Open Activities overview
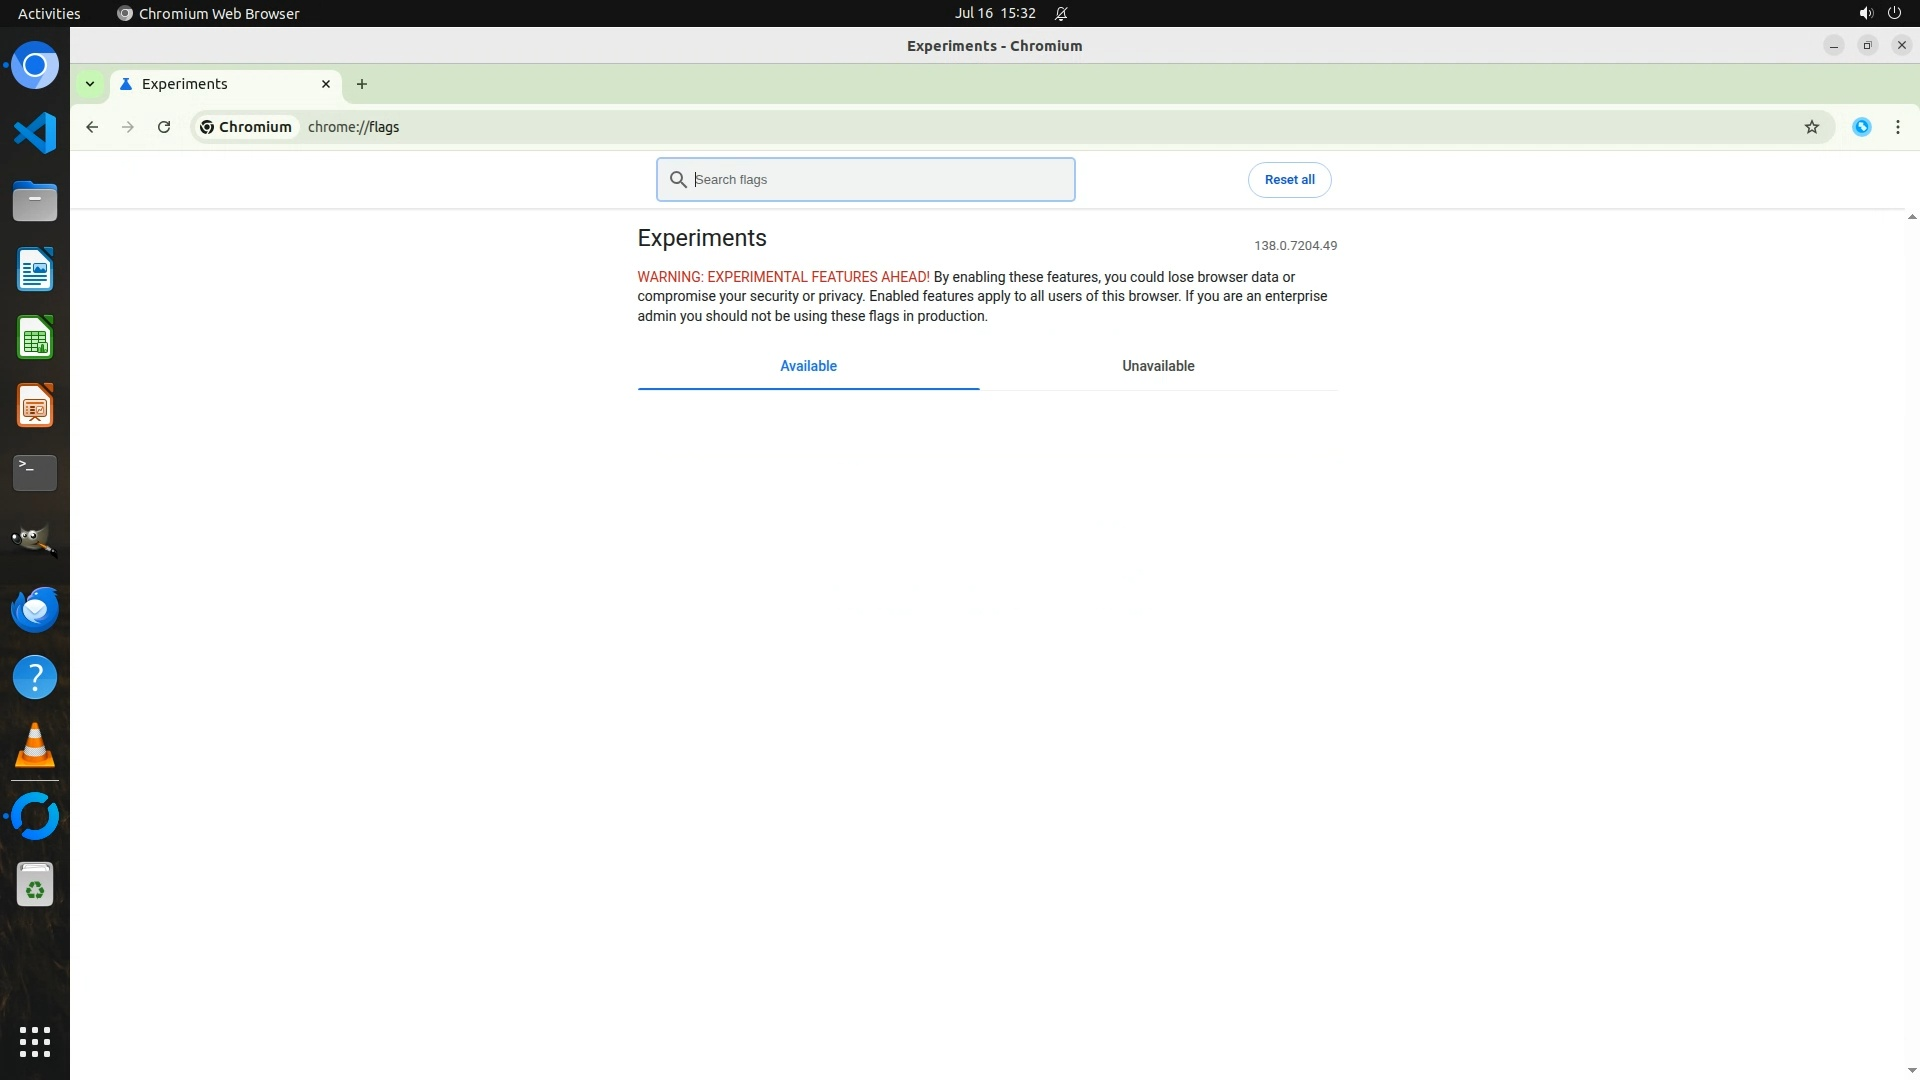 [49, 13]
